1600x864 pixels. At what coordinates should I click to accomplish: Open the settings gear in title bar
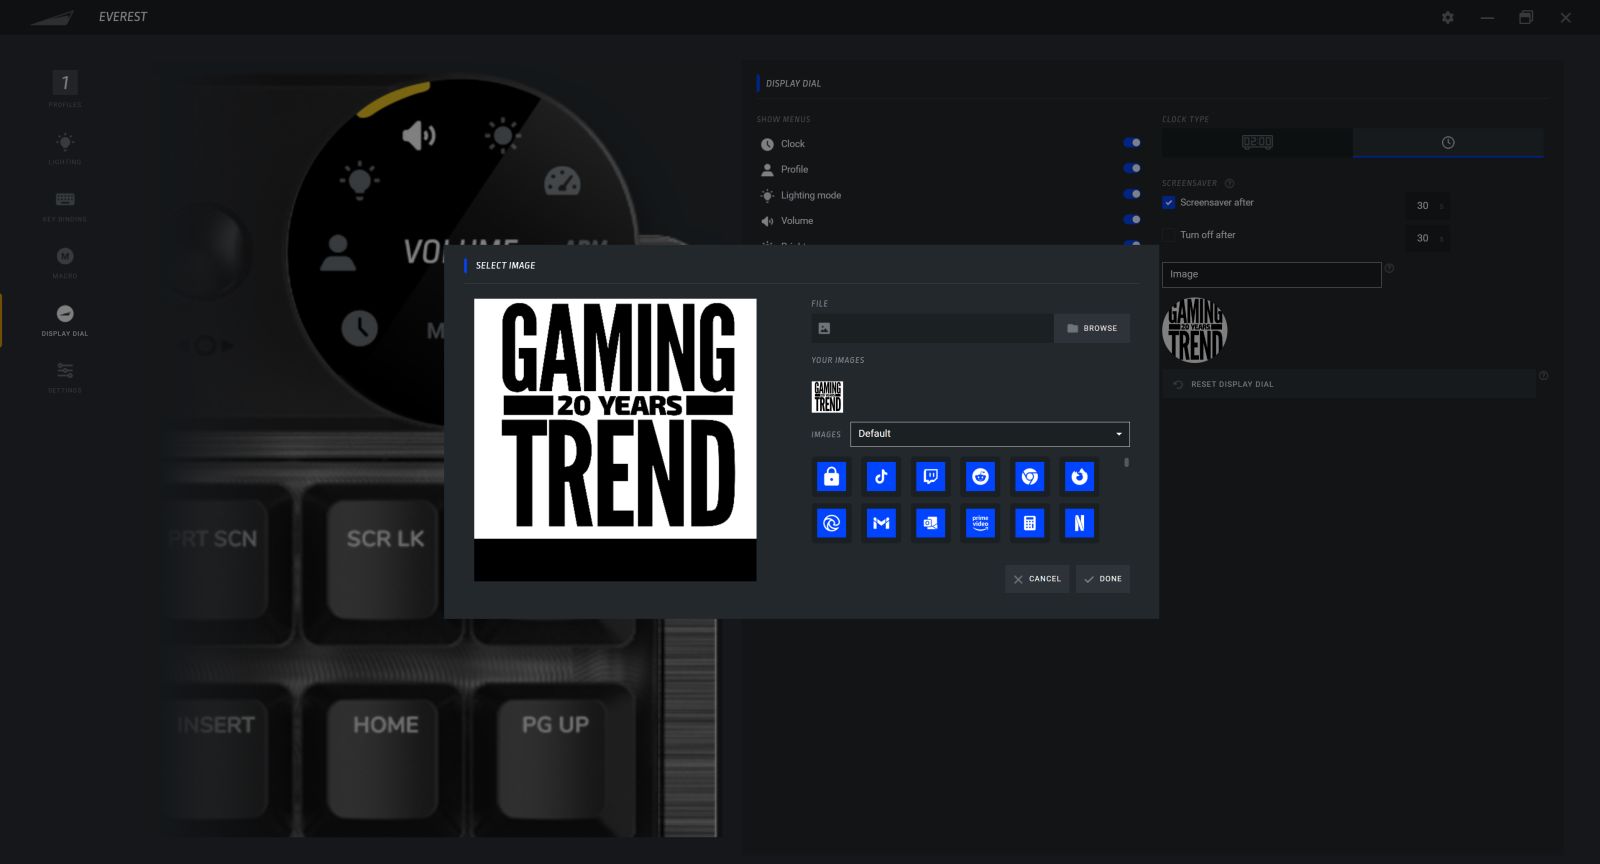coord(1448,17)
